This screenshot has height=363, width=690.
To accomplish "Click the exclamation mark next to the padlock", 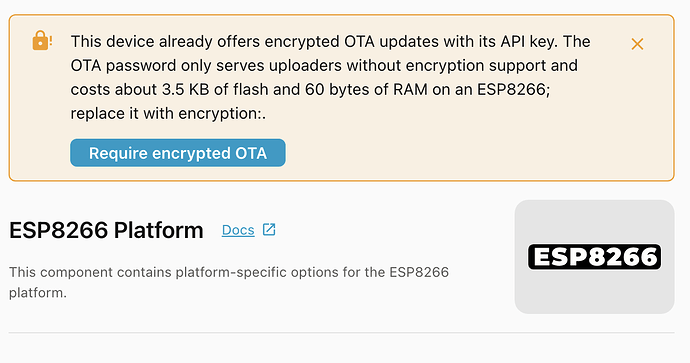I will (51, 41).
